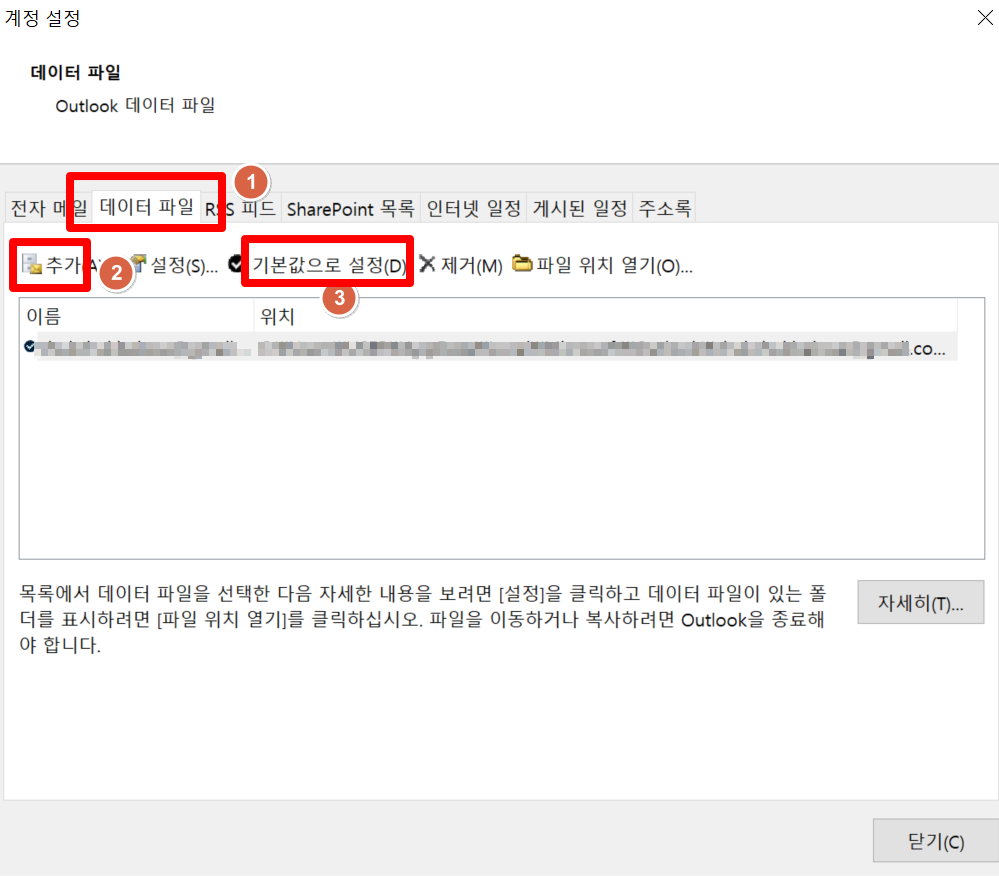The image size is (999, 876).
Task: Switch to the 전자 메일 tab
Action: tap(48, 208)
